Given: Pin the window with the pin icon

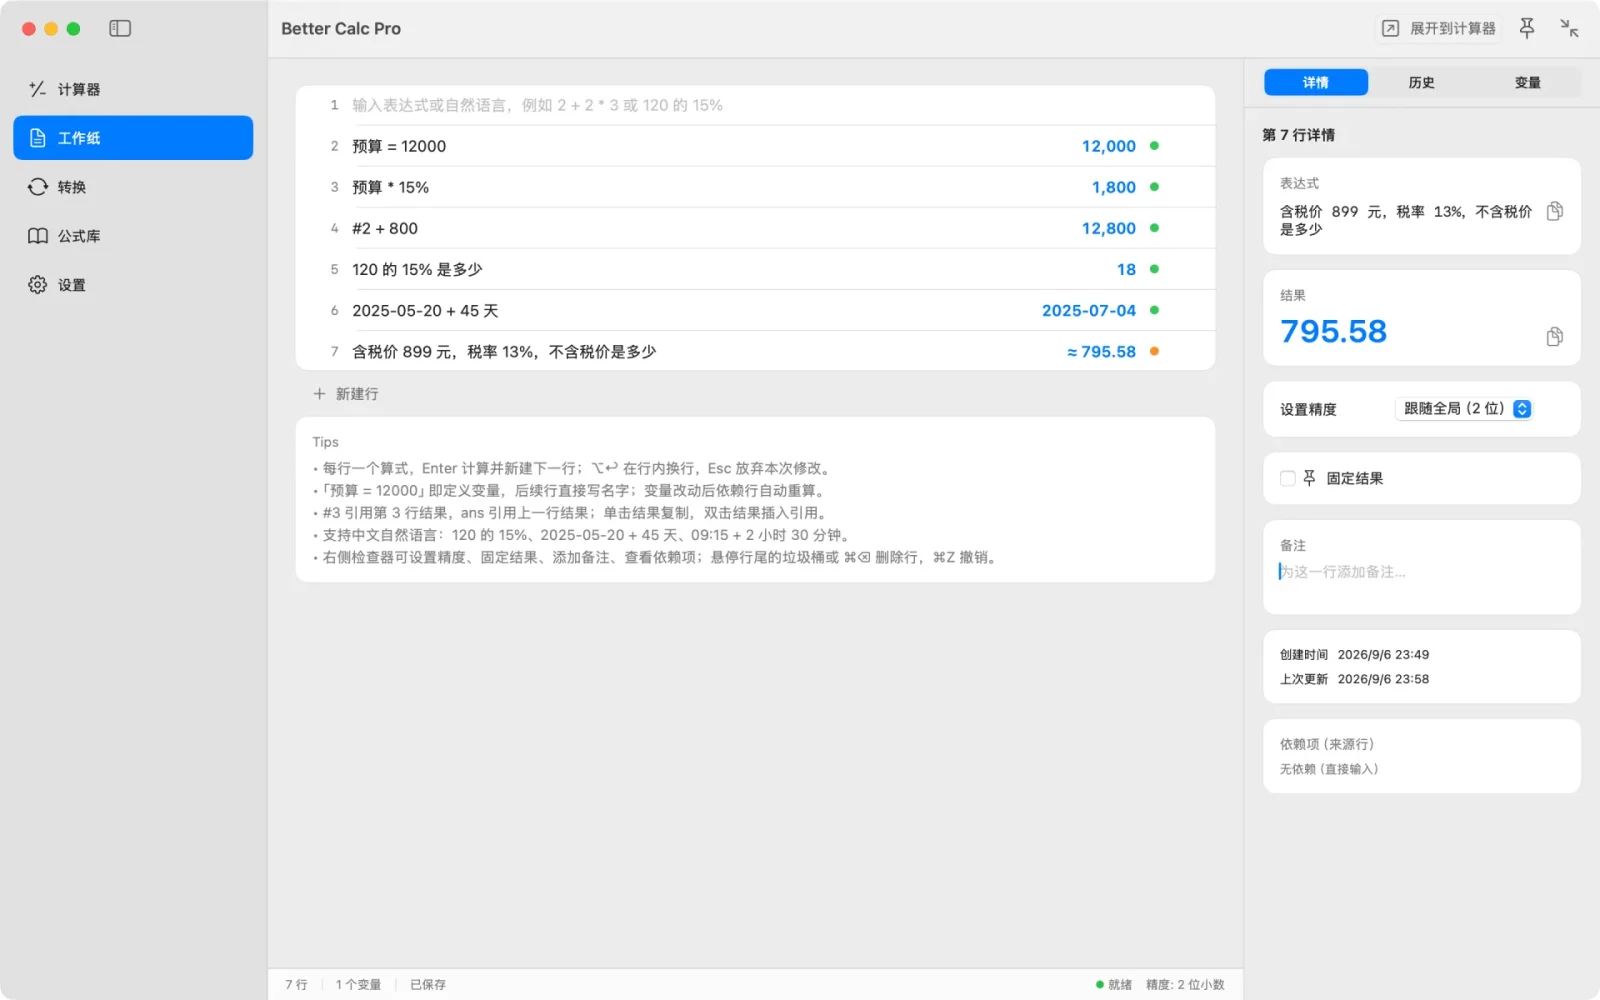Looking at the screenshot, I should 1527,28.
